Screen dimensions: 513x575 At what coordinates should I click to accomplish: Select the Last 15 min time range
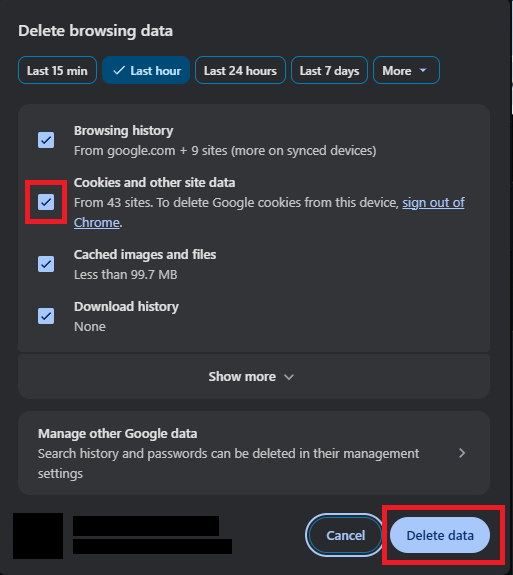57,70
